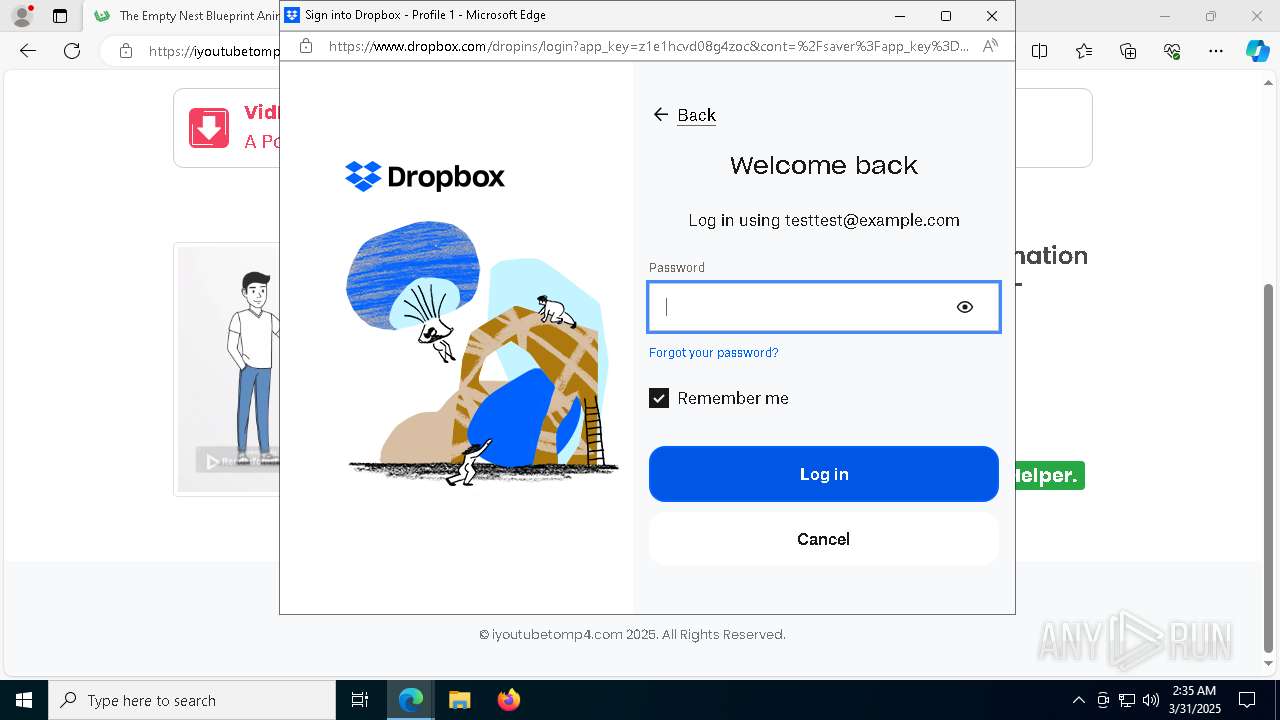Screen dimensions: 1280x720
Task: Click the taskbar search box
Action: tap(192, 700)
